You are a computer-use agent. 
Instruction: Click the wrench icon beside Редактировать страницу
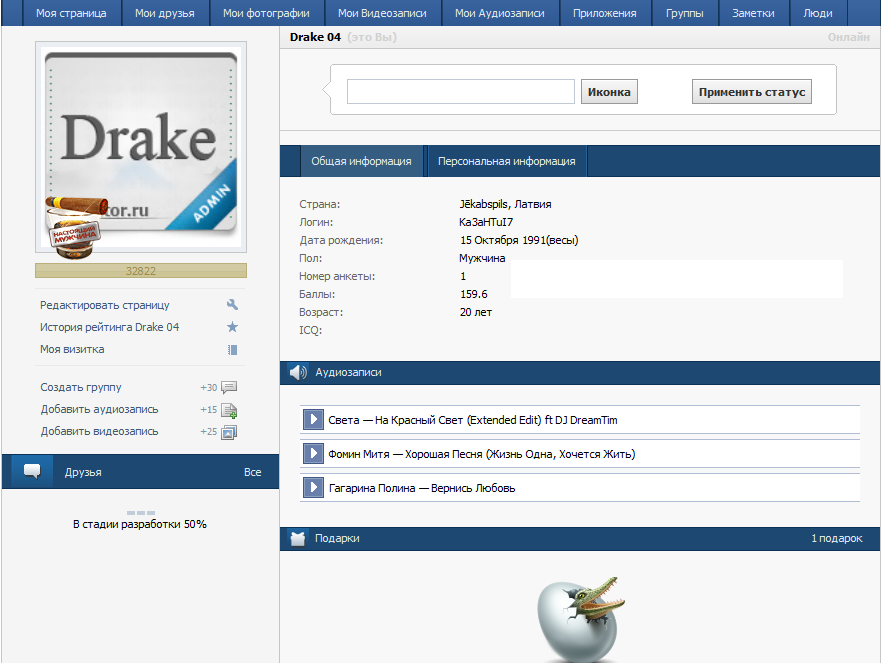click(x=232, y=305)
